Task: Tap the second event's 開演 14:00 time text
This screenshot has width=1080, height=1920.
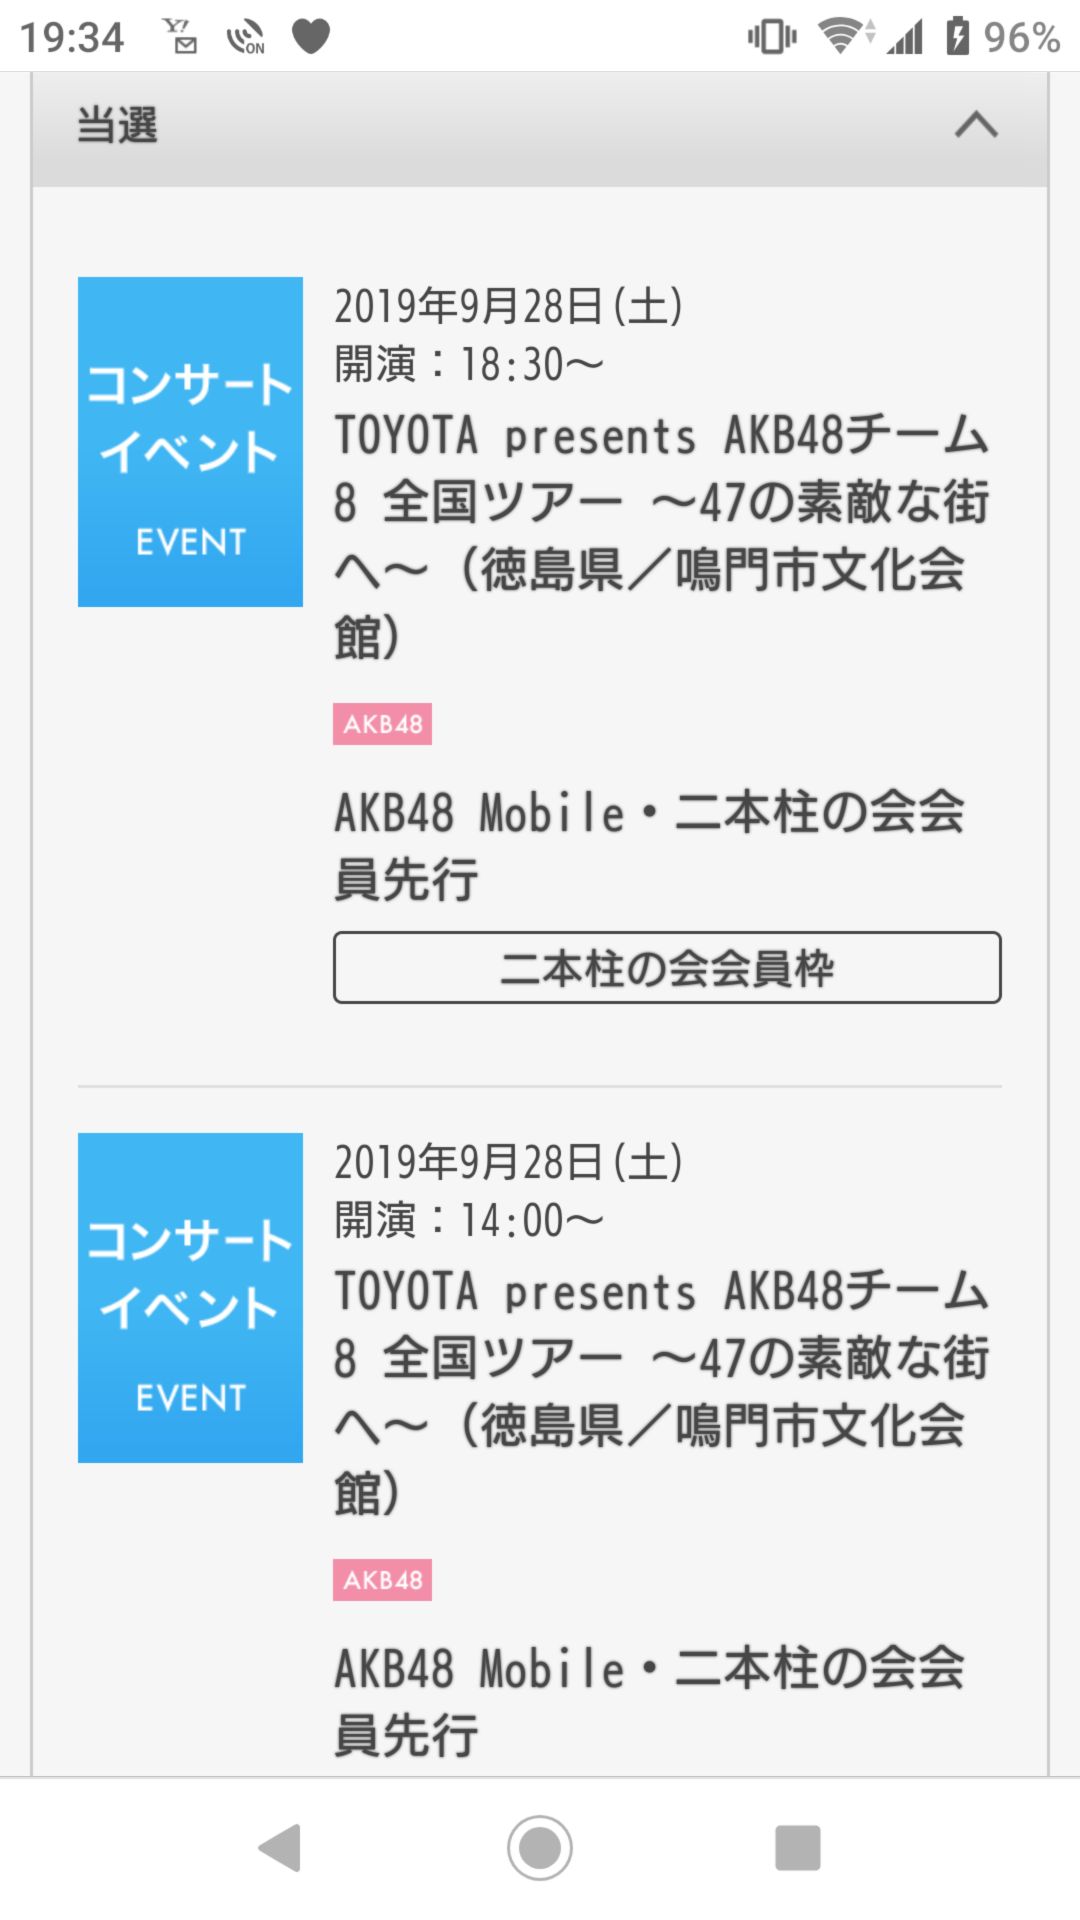Action: [468, 1221]
